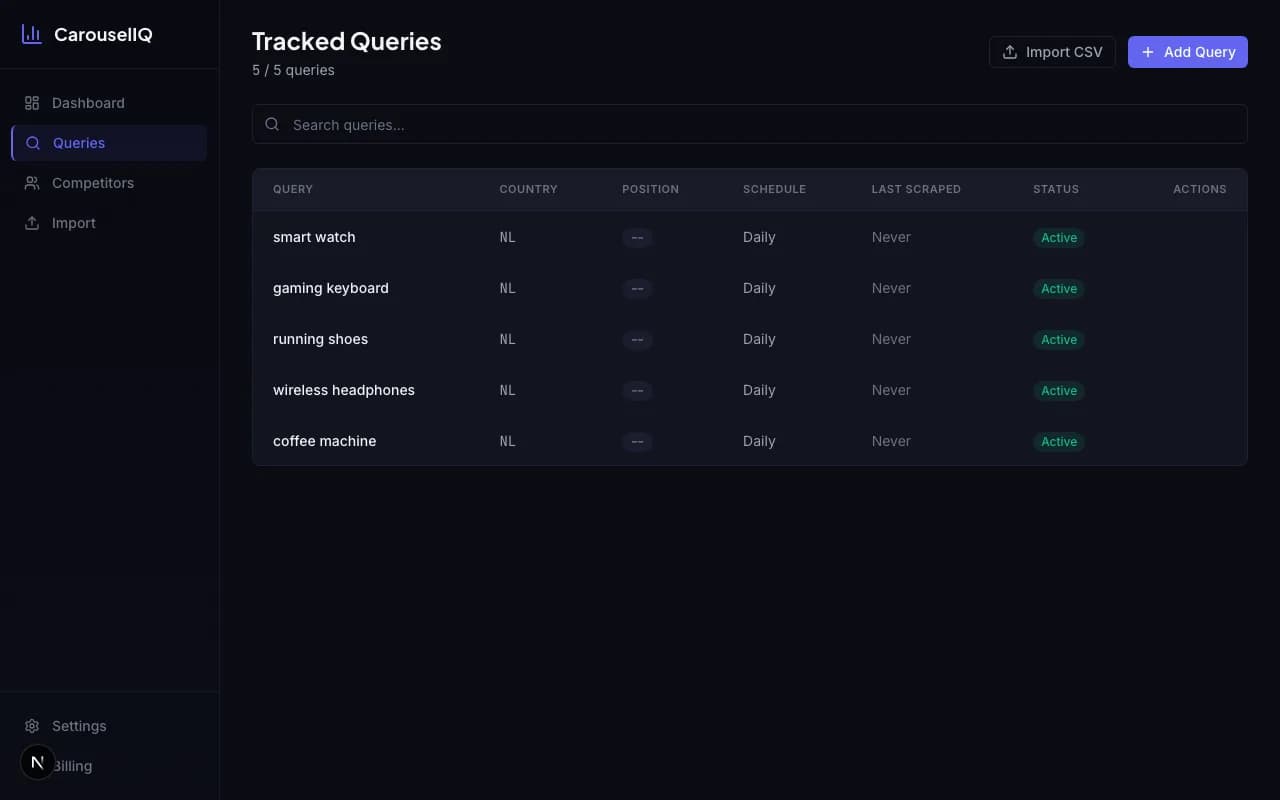Navigate to the Competitors section

(93, 182)
